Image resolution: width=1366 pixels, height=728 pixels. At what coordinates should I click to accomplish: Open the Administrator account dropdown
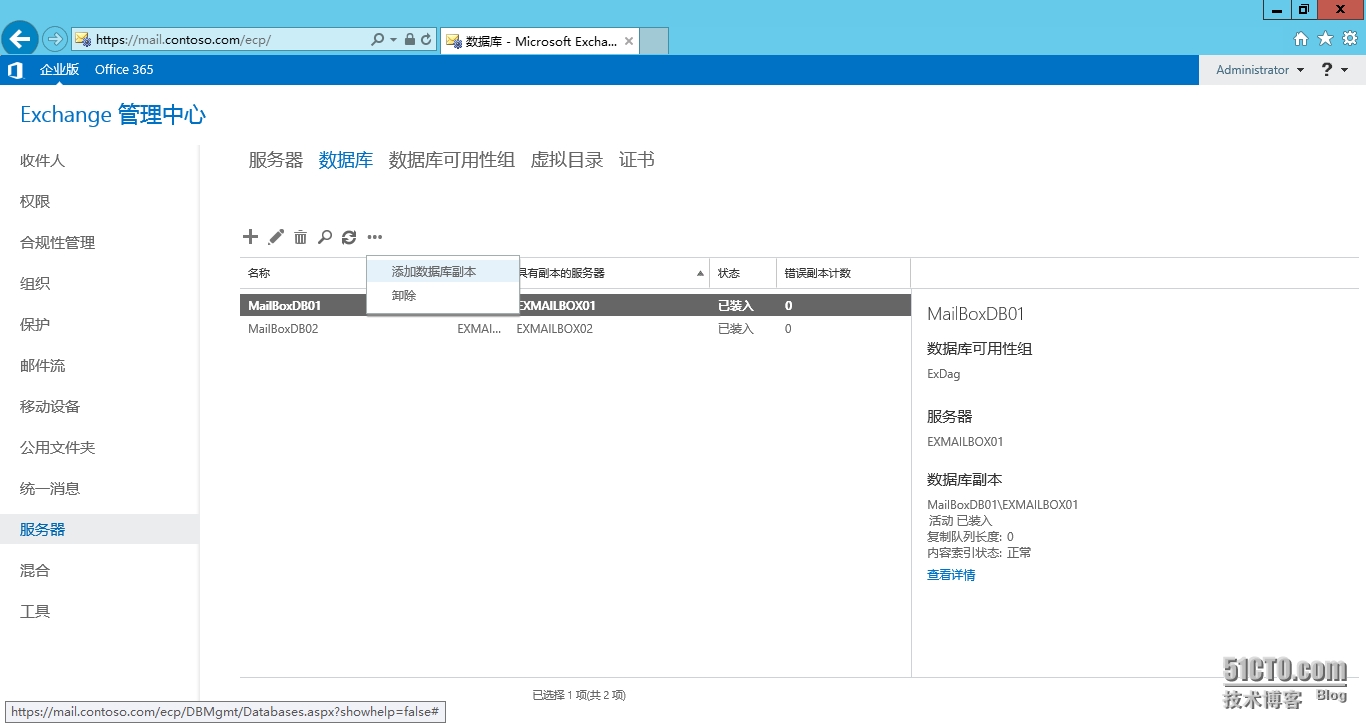click(1257, 69)
